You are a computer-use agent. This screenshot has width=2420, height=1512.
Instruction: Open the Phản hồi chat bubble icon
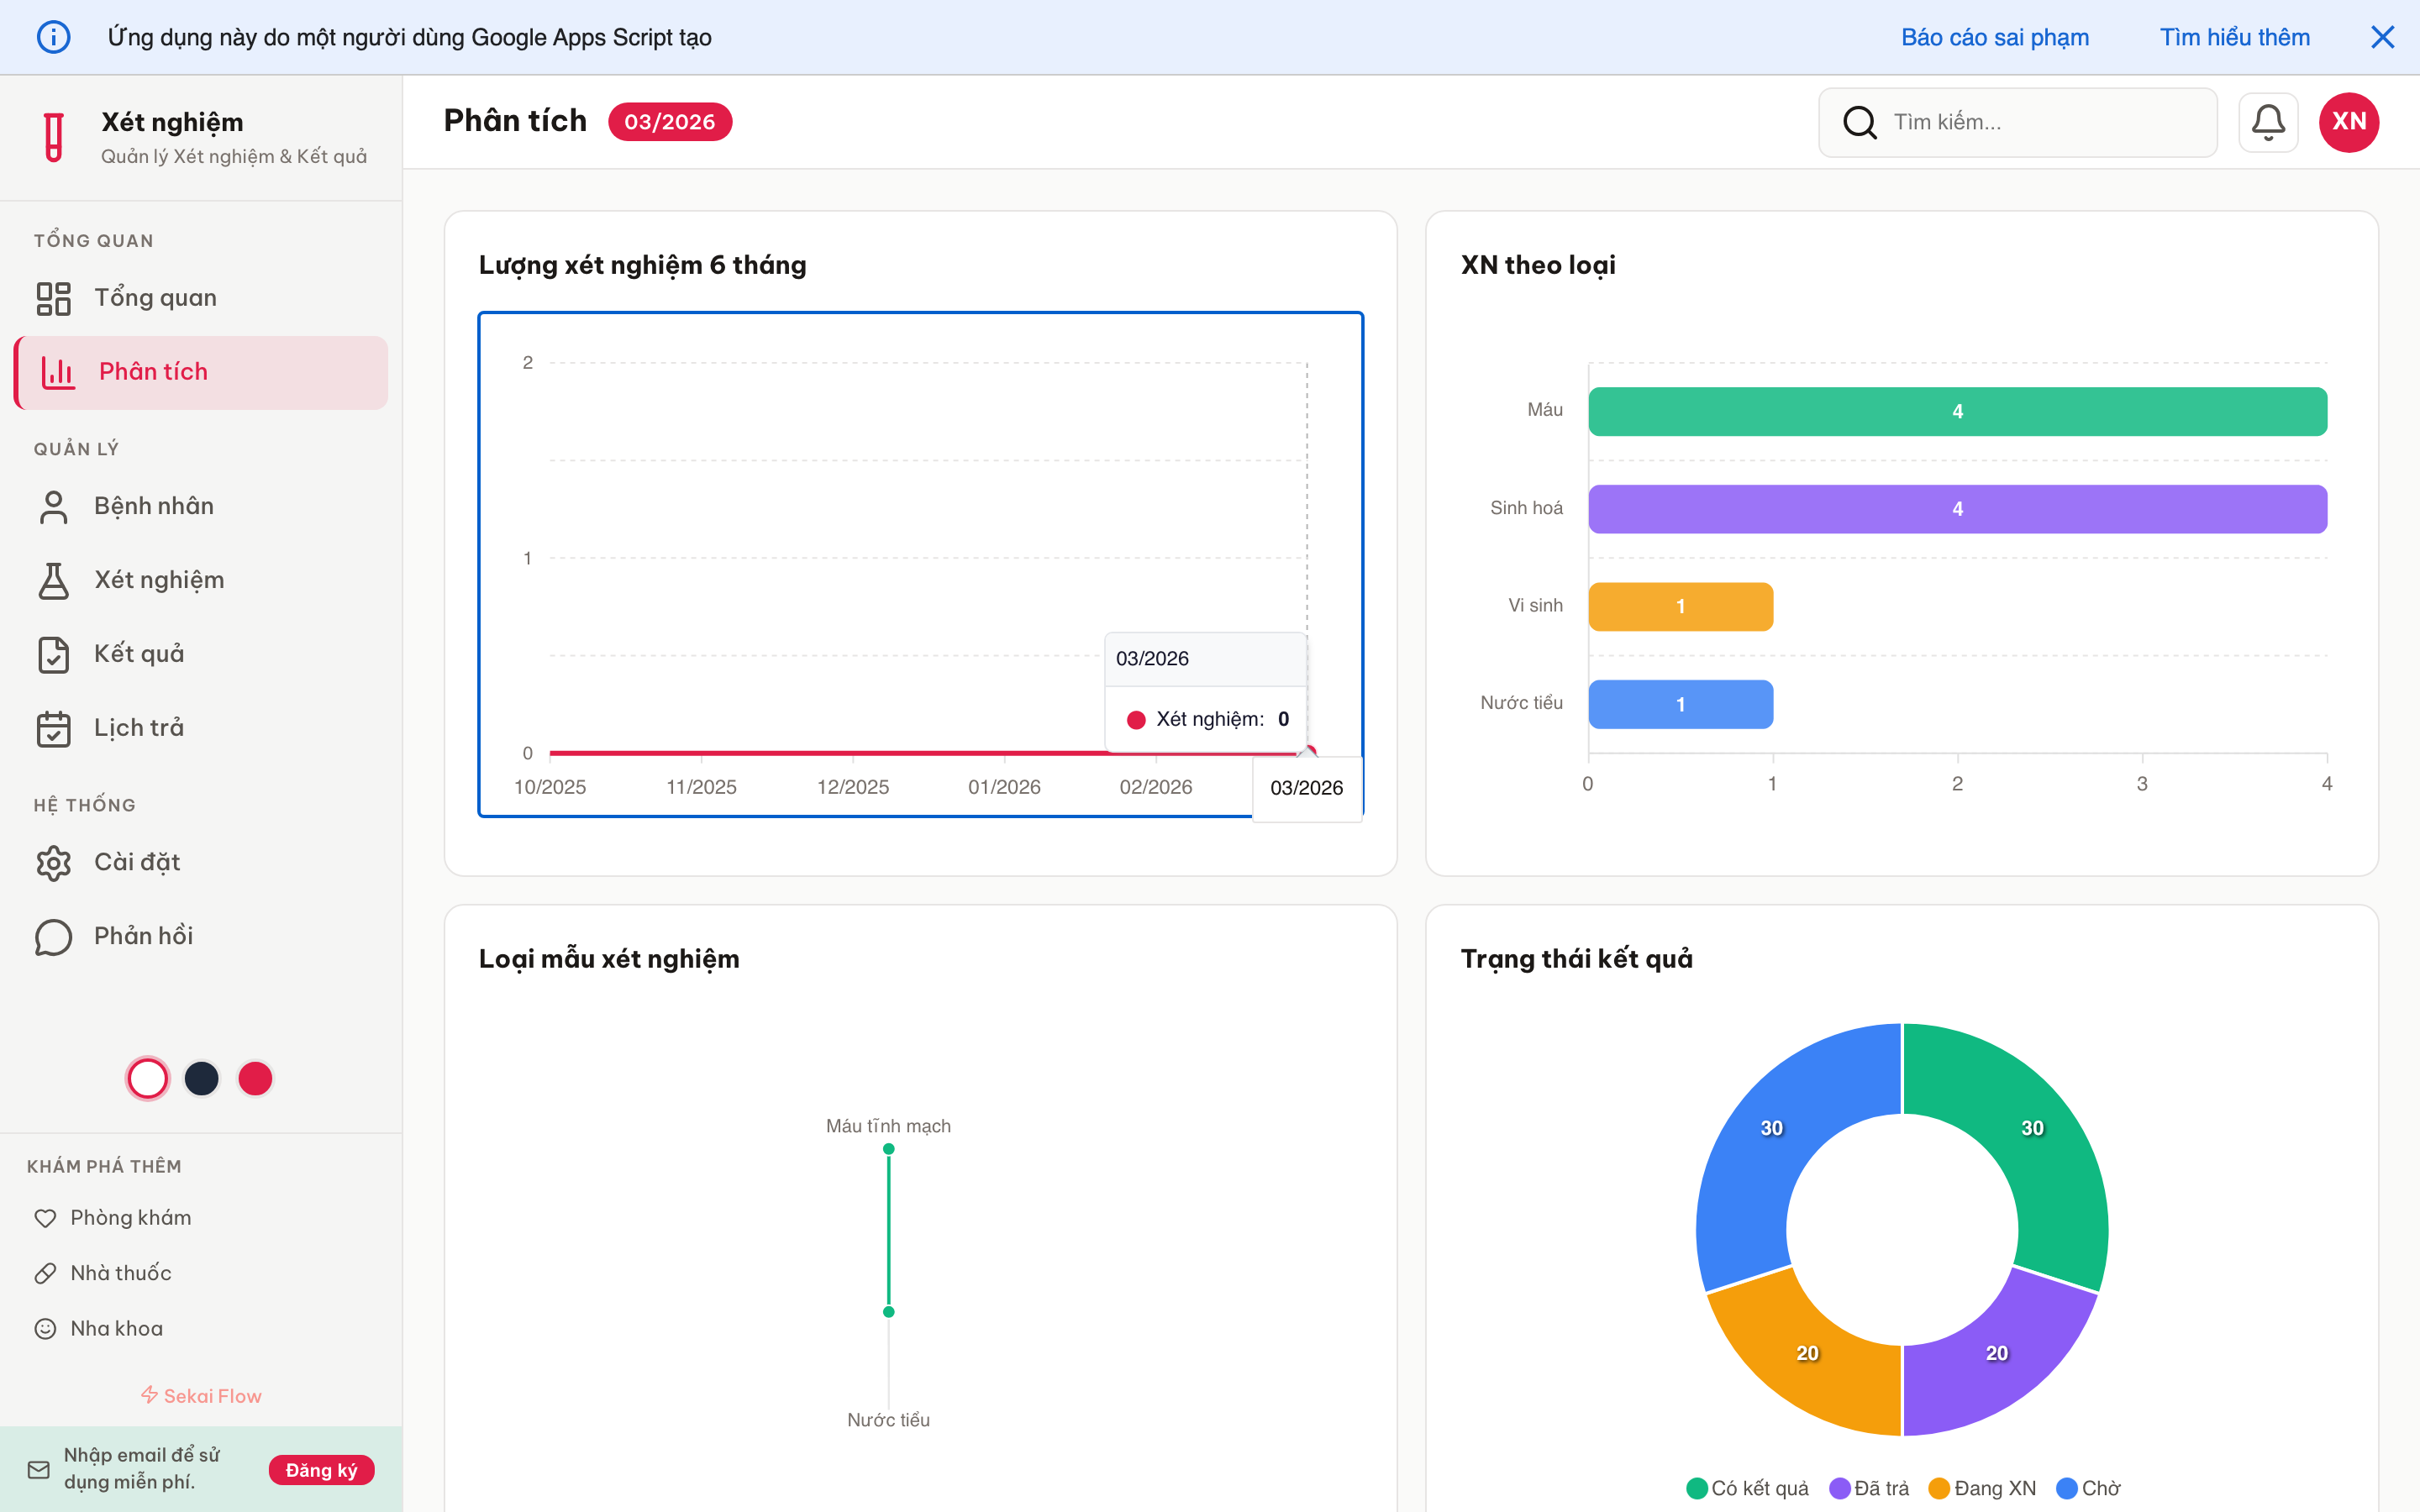[53, 936]
